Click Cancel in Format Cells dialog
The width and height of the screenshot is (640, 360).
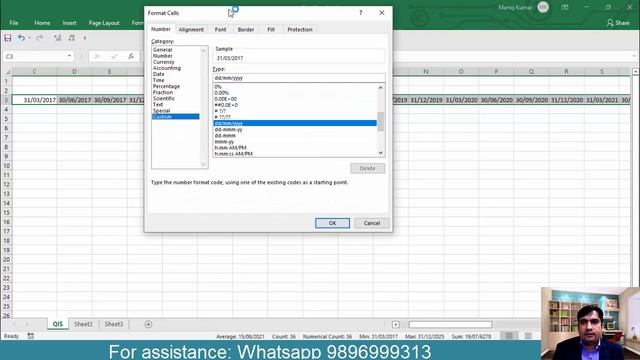(372, 223)
